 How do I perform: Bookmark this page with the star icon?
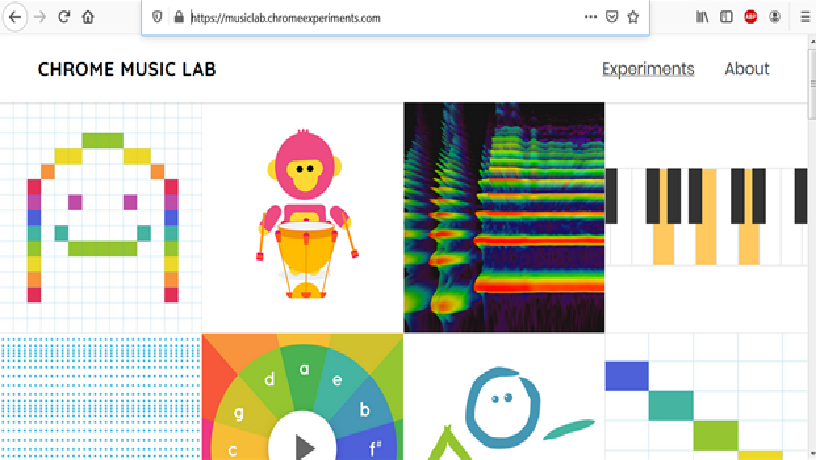point(633,17)
